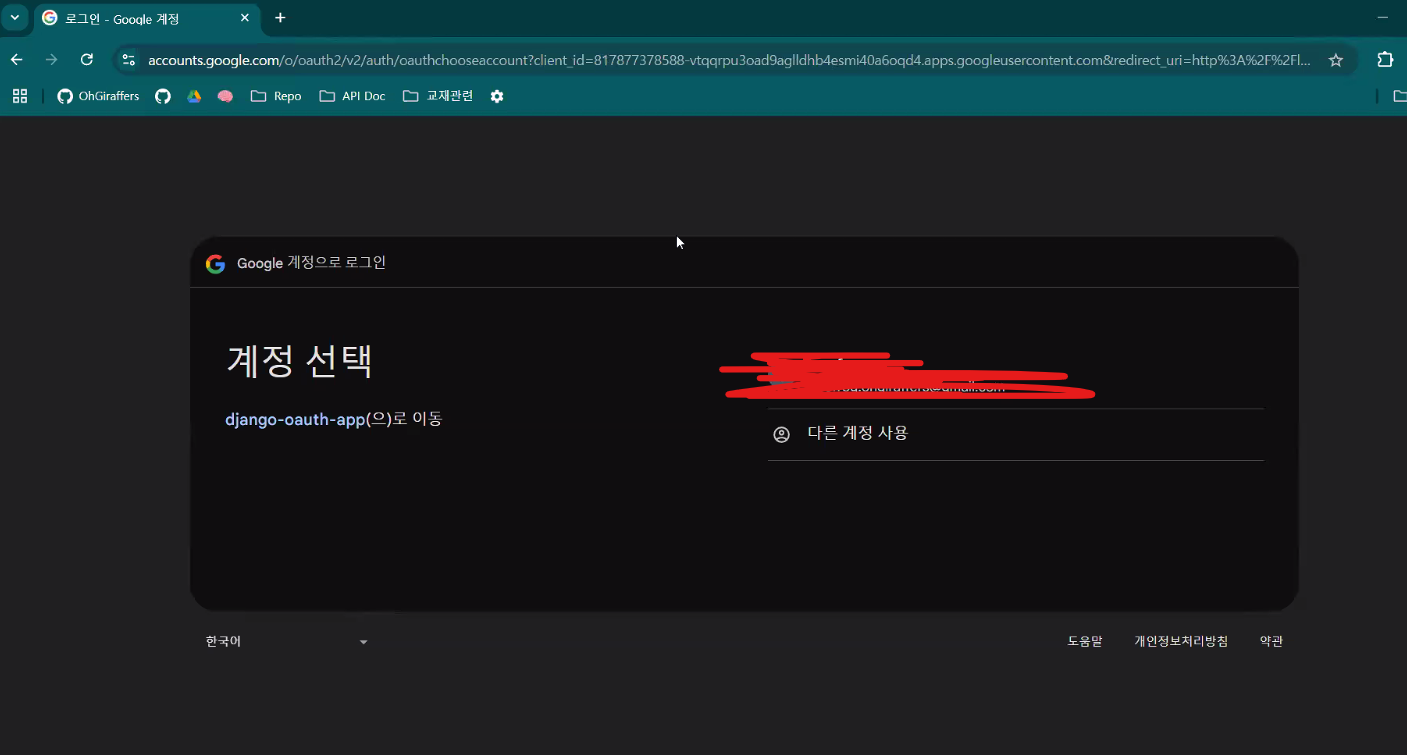Screen dimensions: 1407x755
Task: Open the 개인정보처리방침 link
Action: tap(1181, 641)
